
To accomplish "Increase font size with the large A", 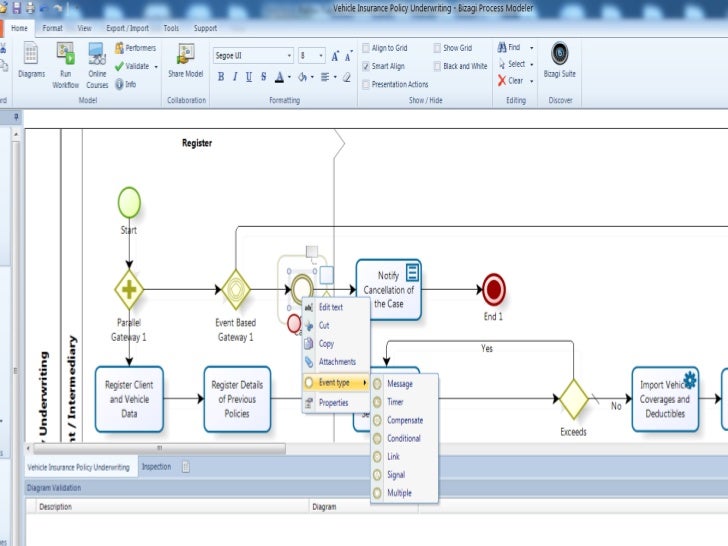I will pyautogui.click(x=335, y=56).
